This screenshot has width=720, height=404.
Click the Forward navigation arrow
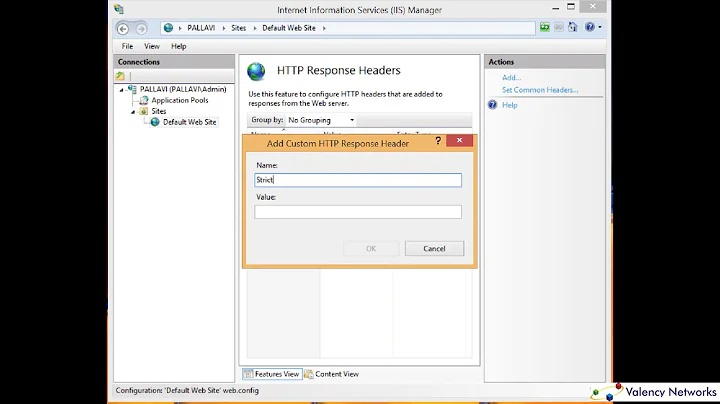point(141,28)
